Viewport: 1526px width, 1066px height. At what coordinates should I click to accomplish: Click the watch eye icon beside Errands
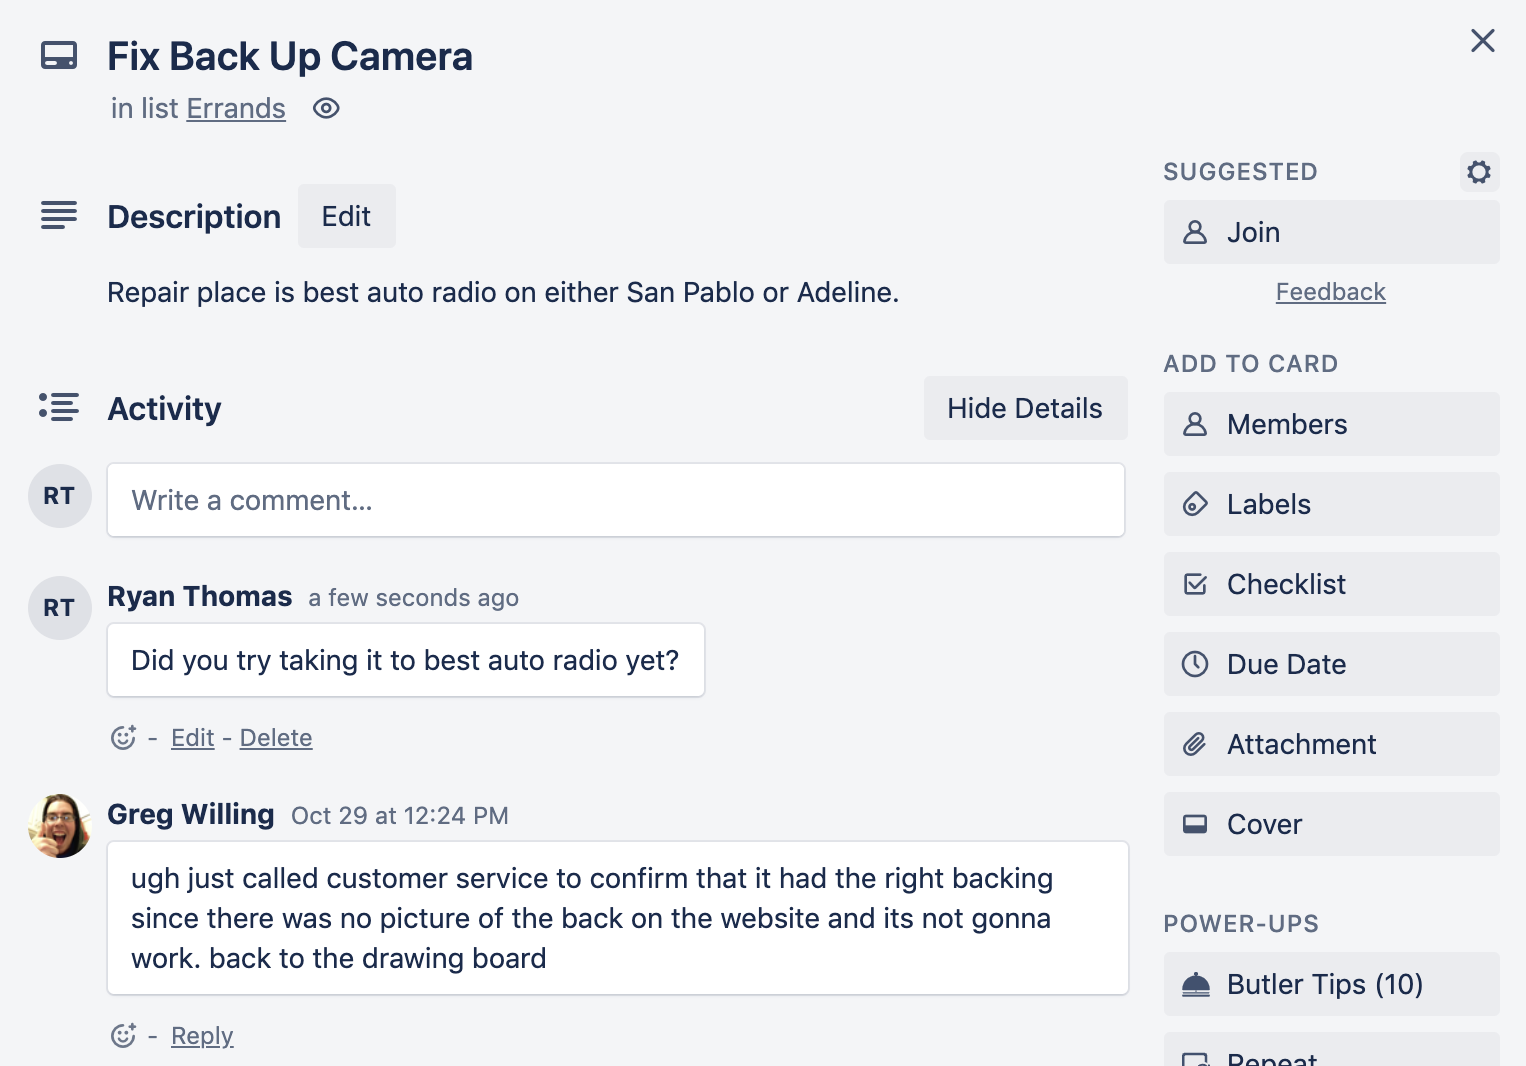click(x=326, y=108)
